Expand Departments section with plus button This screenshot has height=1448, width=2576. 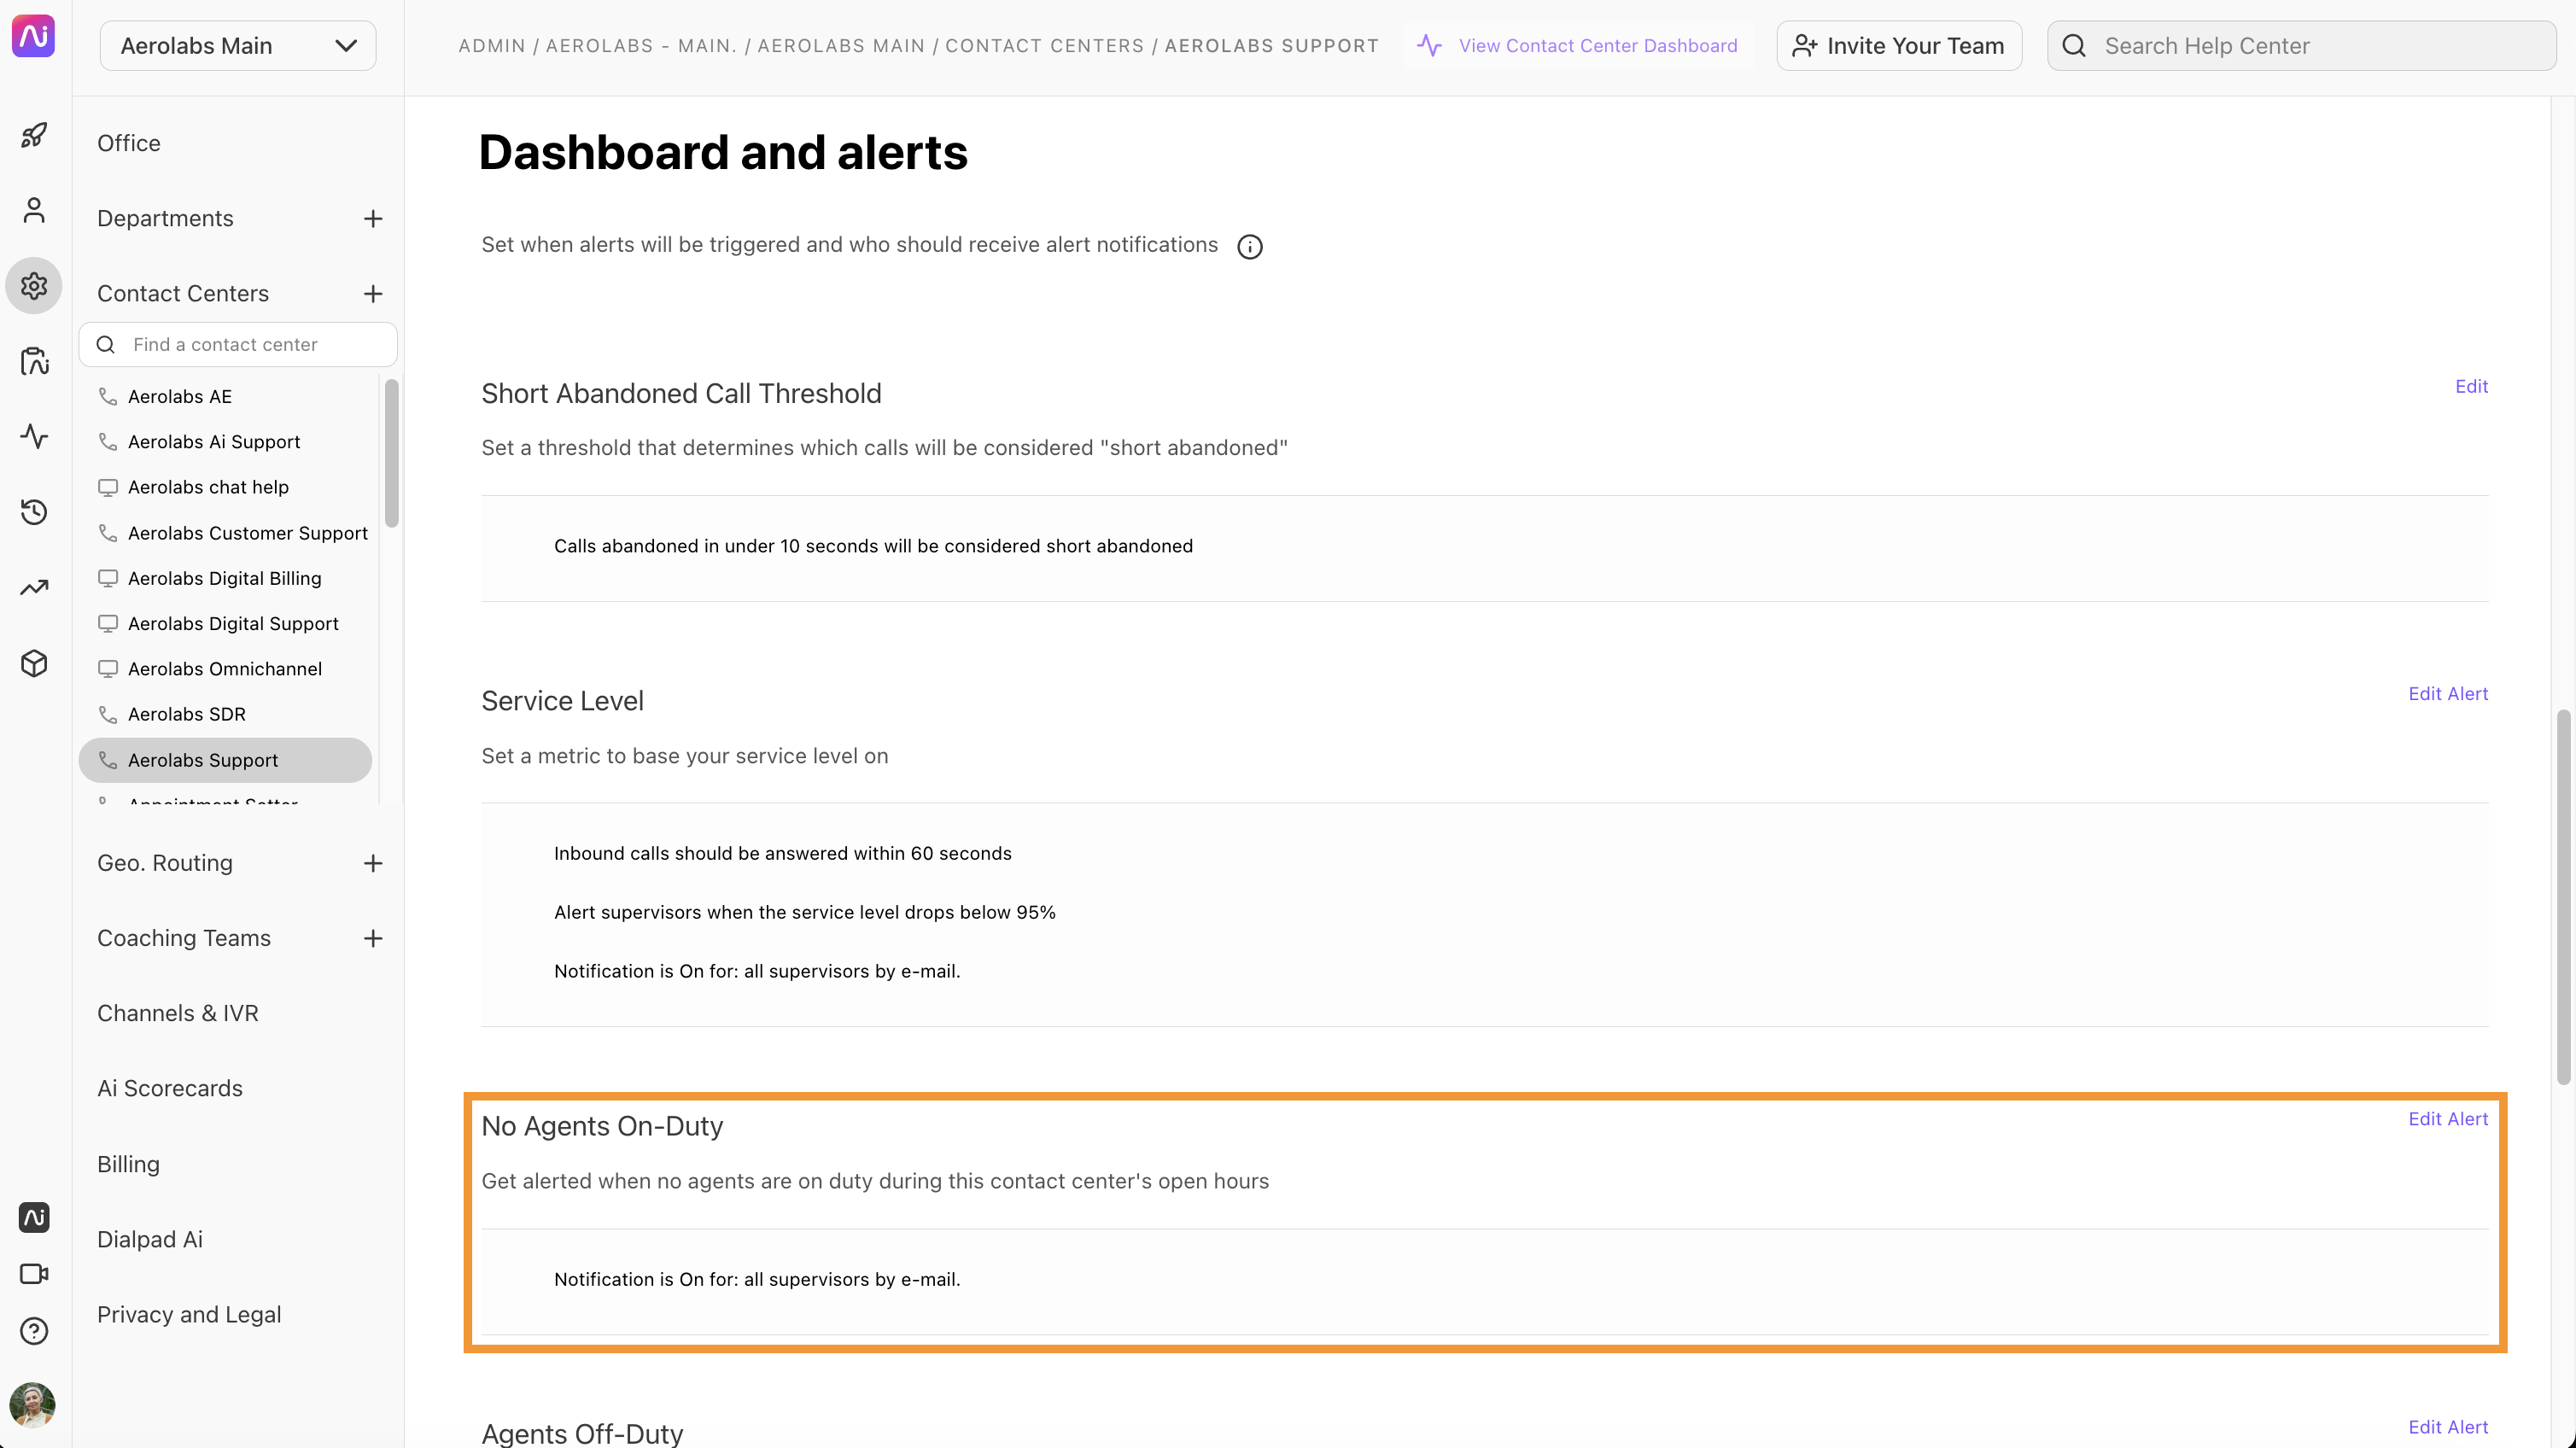pos(373,218)
